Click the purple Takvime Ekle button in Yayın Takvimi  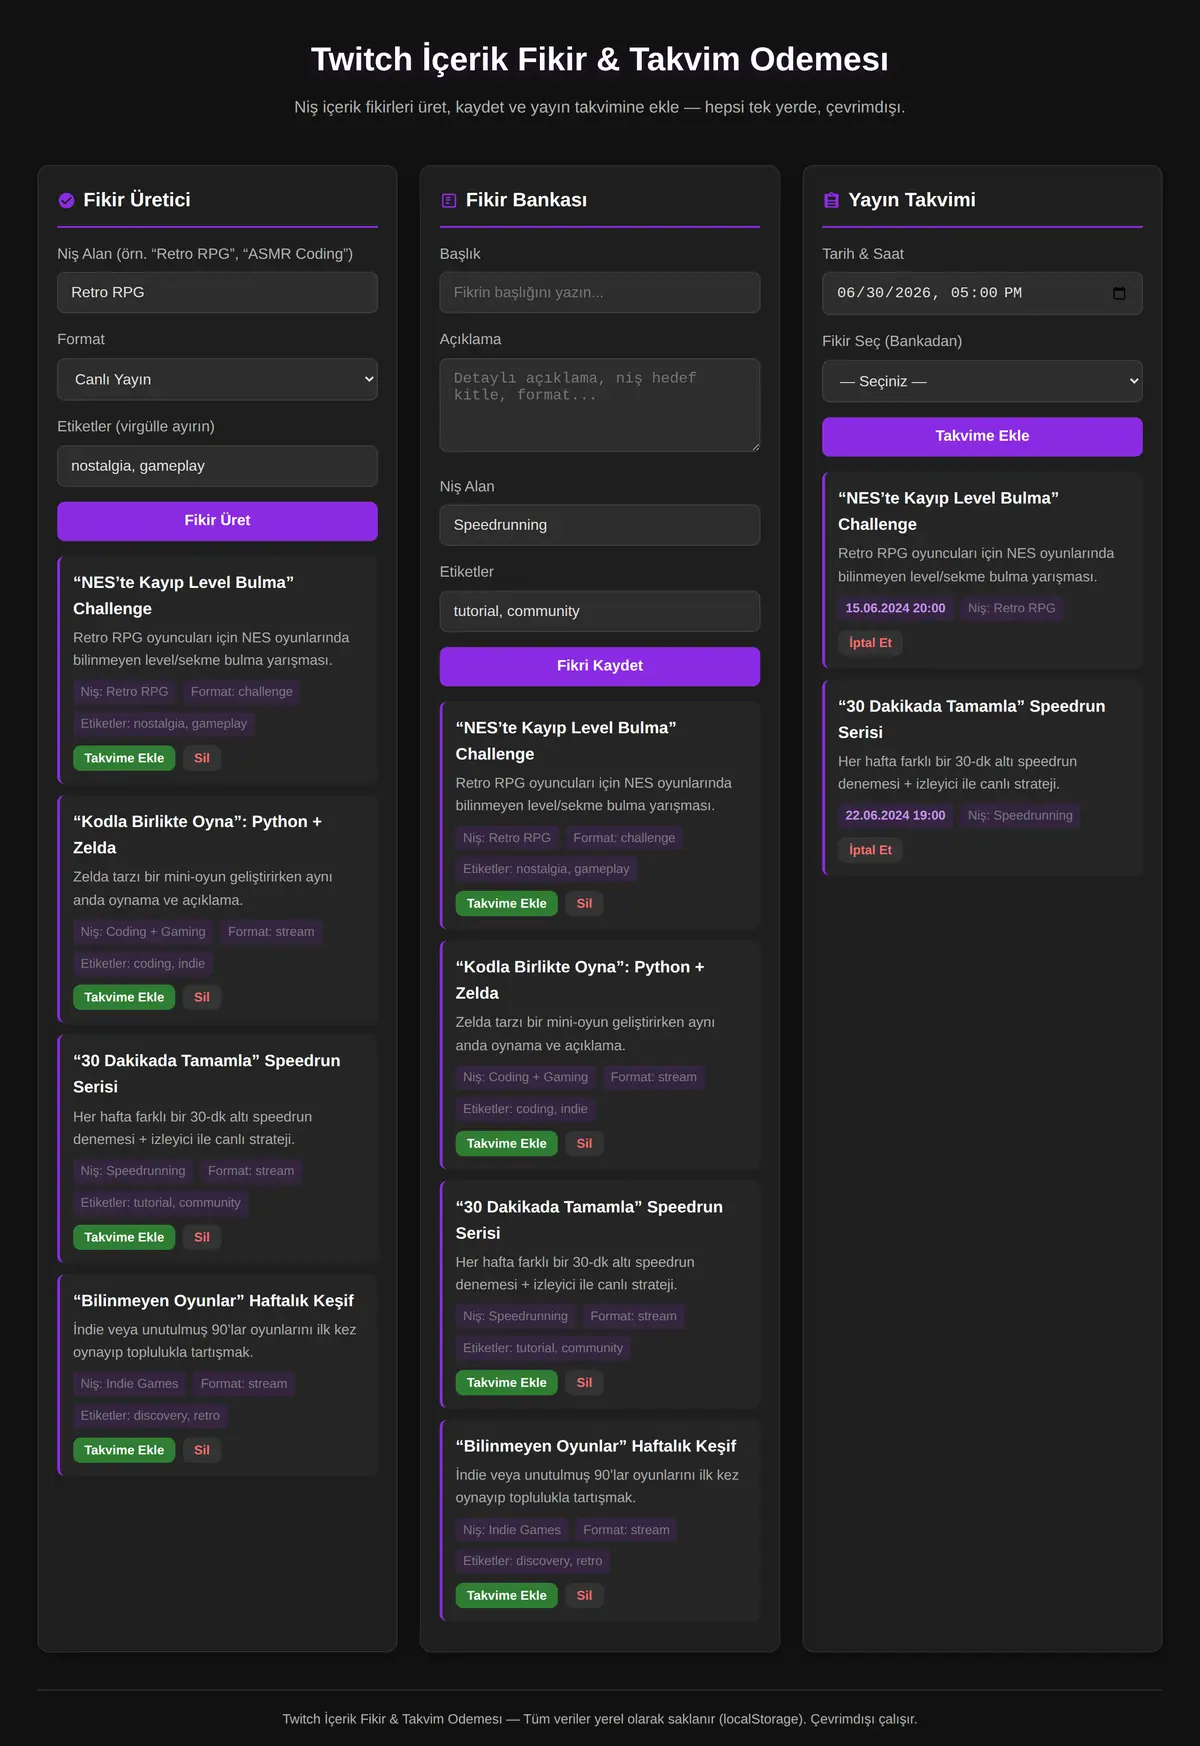(982, 436)
